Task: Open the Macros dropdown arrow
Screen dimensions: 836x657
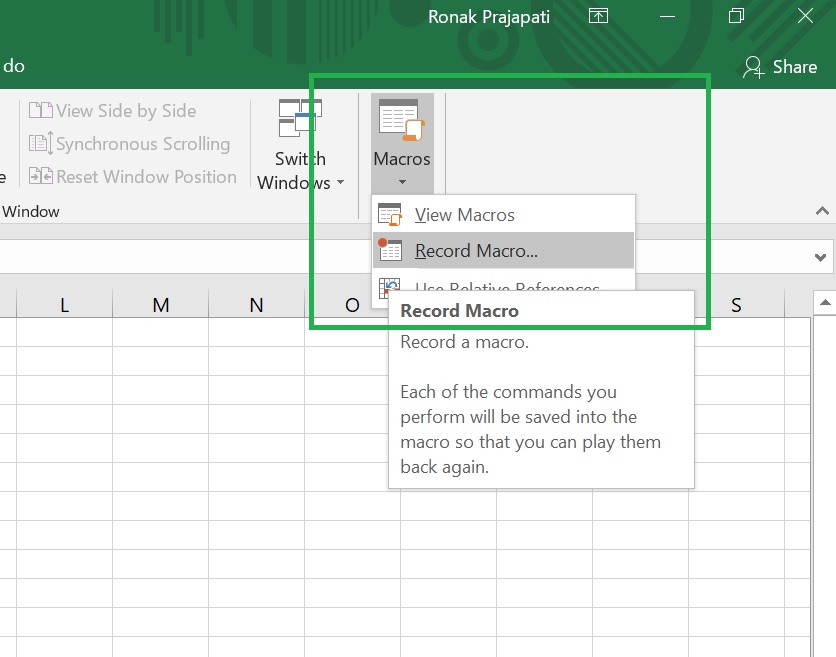Action: [401, 180]
